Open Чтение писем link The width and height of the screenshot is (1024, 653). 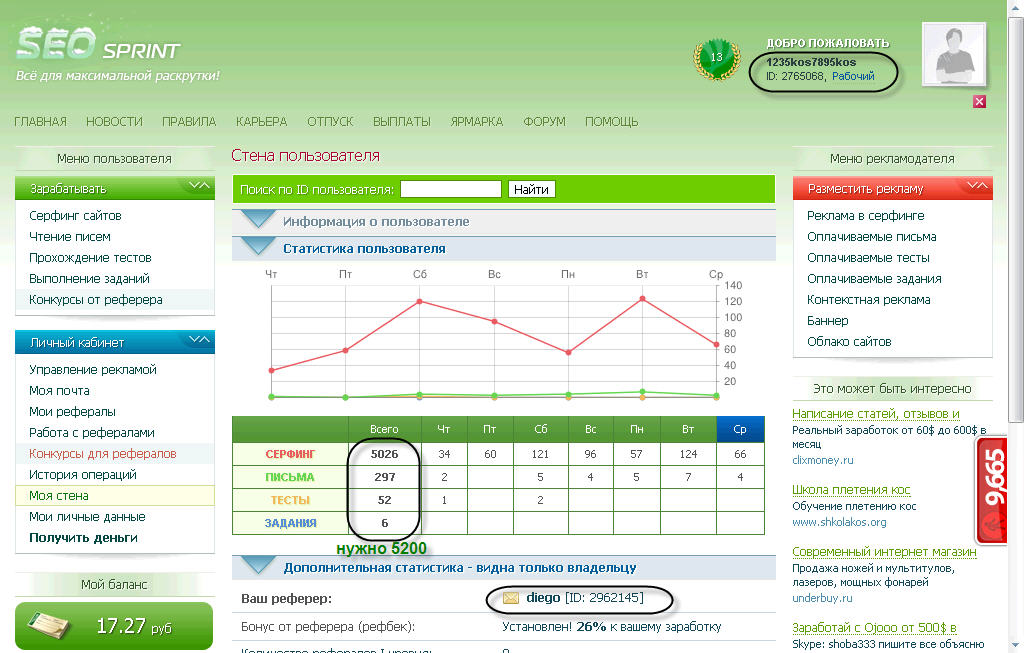coord(70,236)
